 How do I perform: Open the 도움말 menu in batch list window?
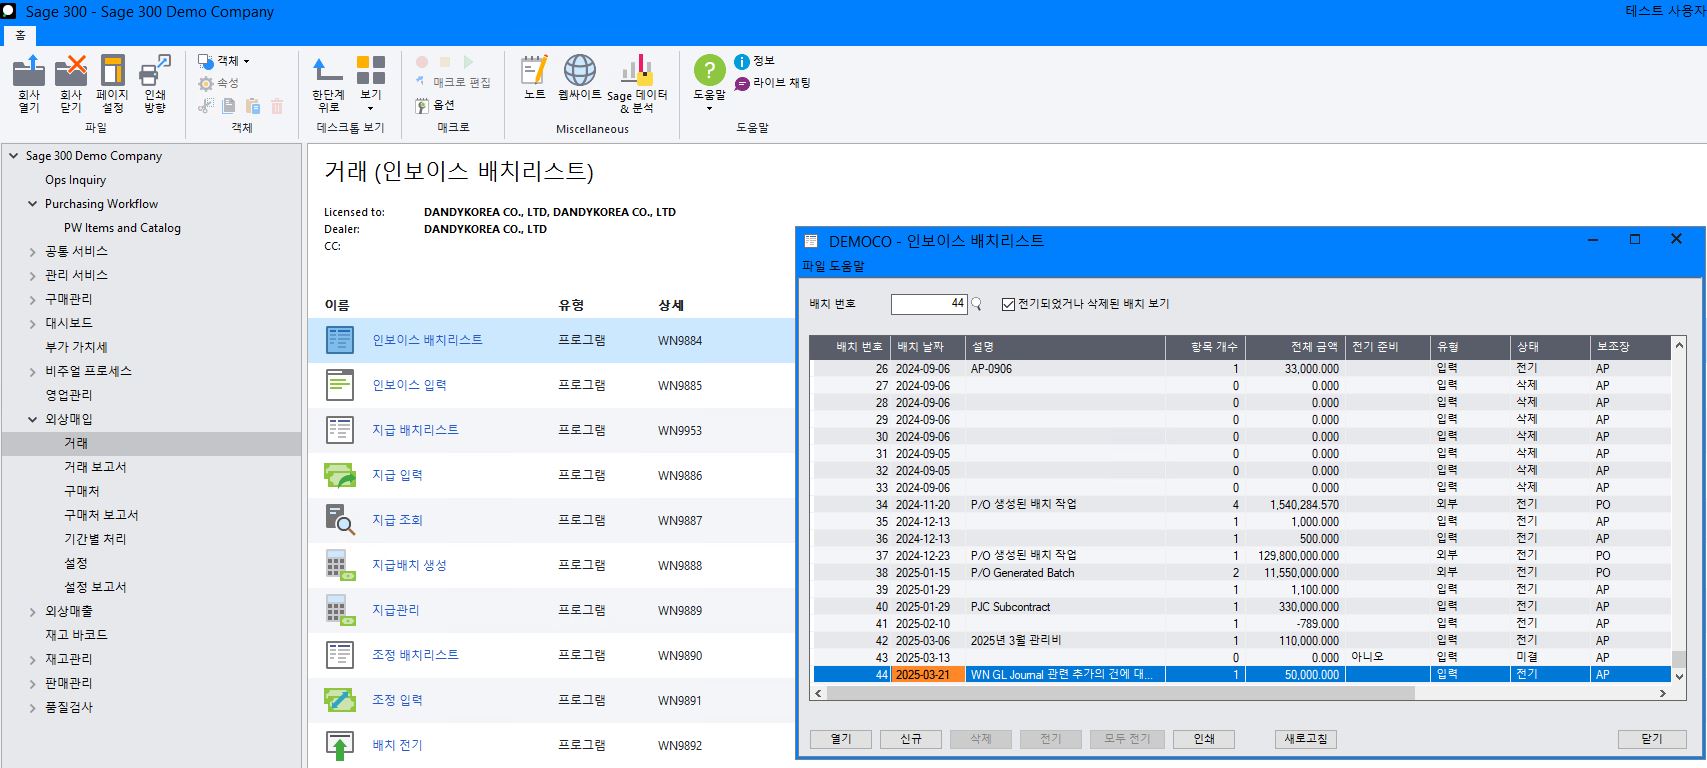tap(846, 266)
